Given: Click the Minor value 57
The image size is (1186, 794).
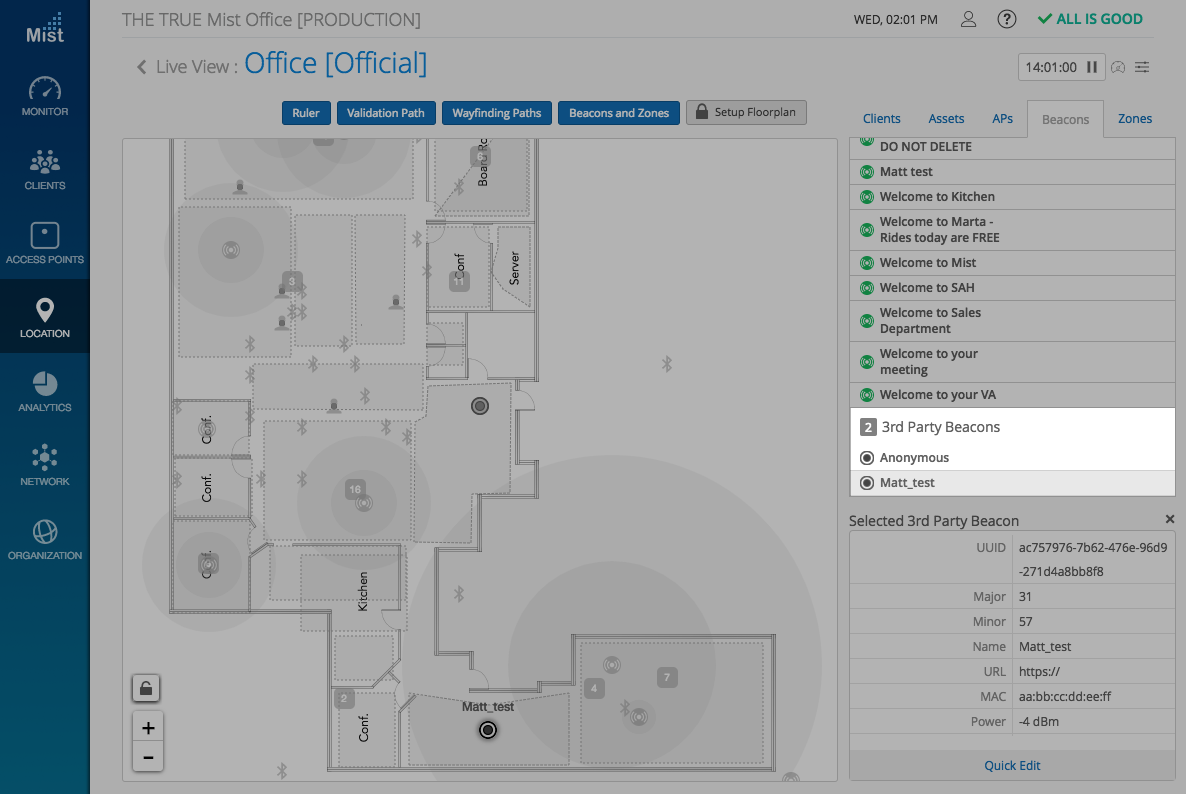Looking at the screenshot, I should tap(1025, 622).
